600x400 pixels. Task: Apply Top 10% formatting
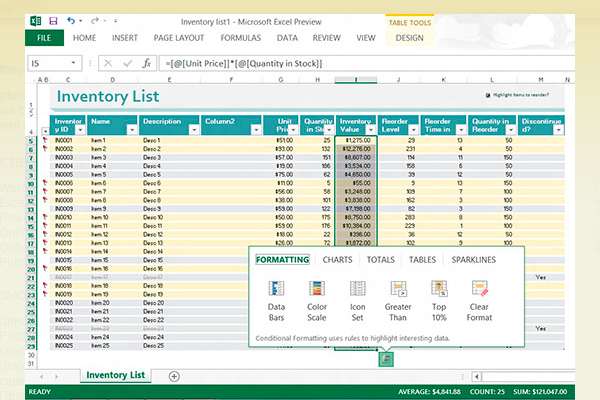pyautogui.click(x=439, y=290)
